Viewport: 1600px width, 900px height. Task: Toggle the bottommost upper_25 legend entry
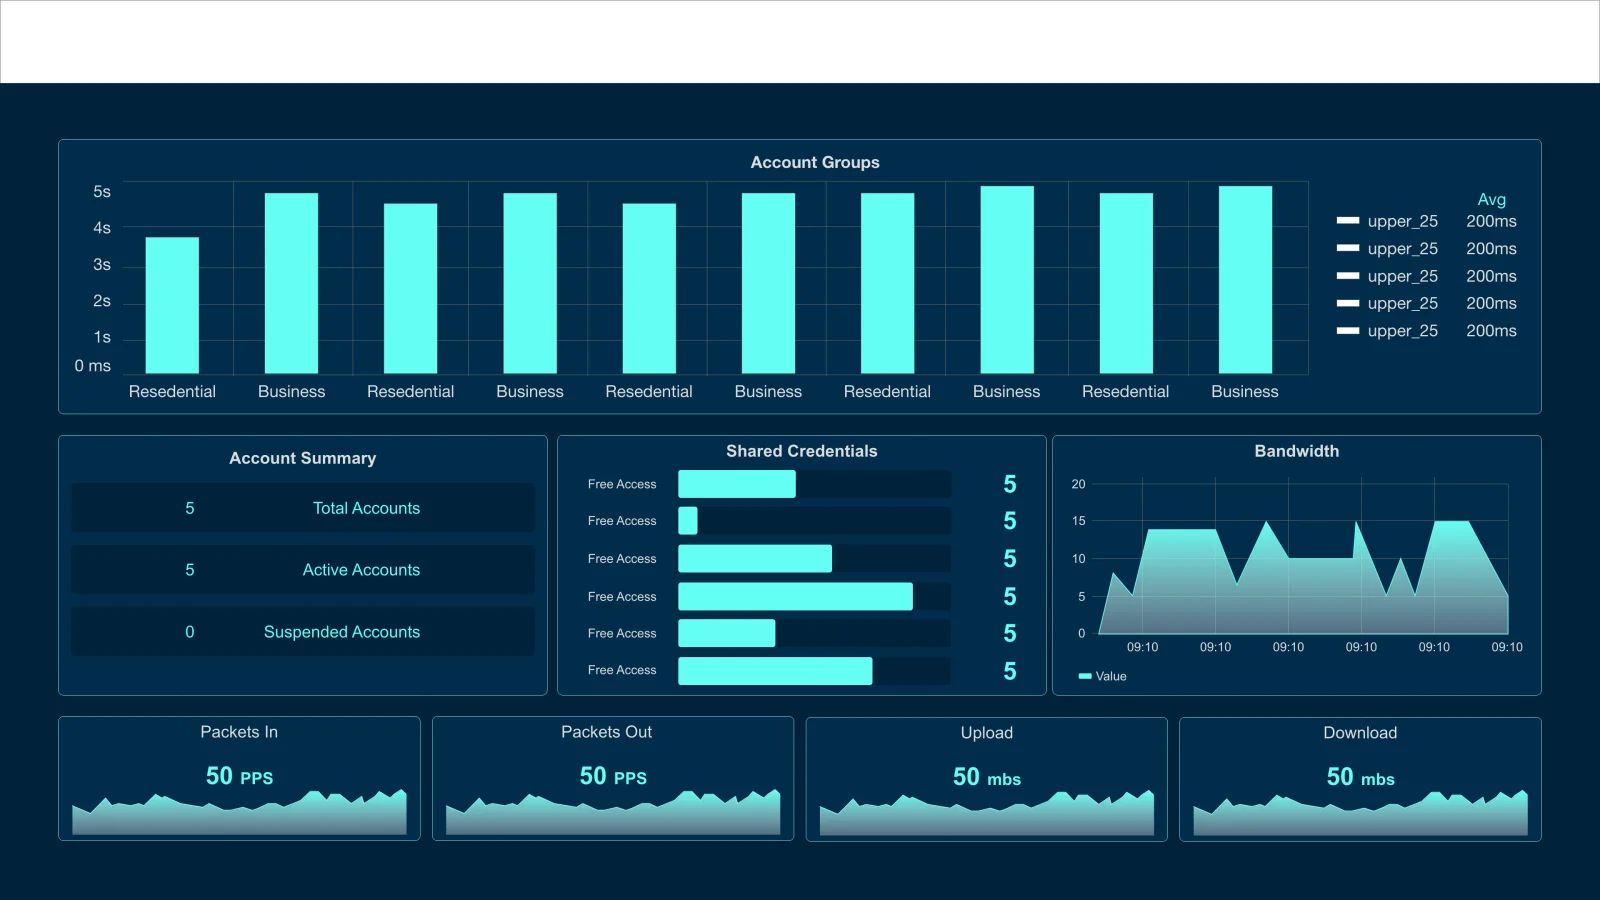(1388, 331)
